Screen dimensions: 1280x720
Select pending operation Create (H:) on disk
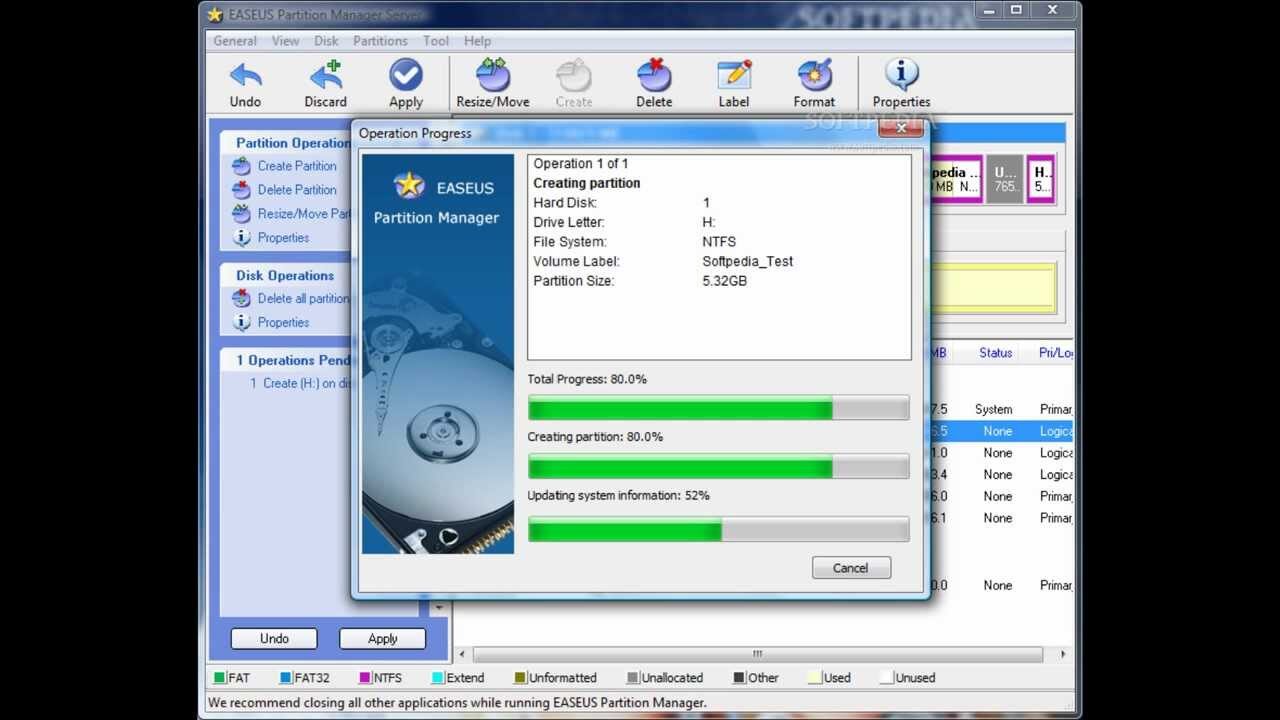[300, 383]
